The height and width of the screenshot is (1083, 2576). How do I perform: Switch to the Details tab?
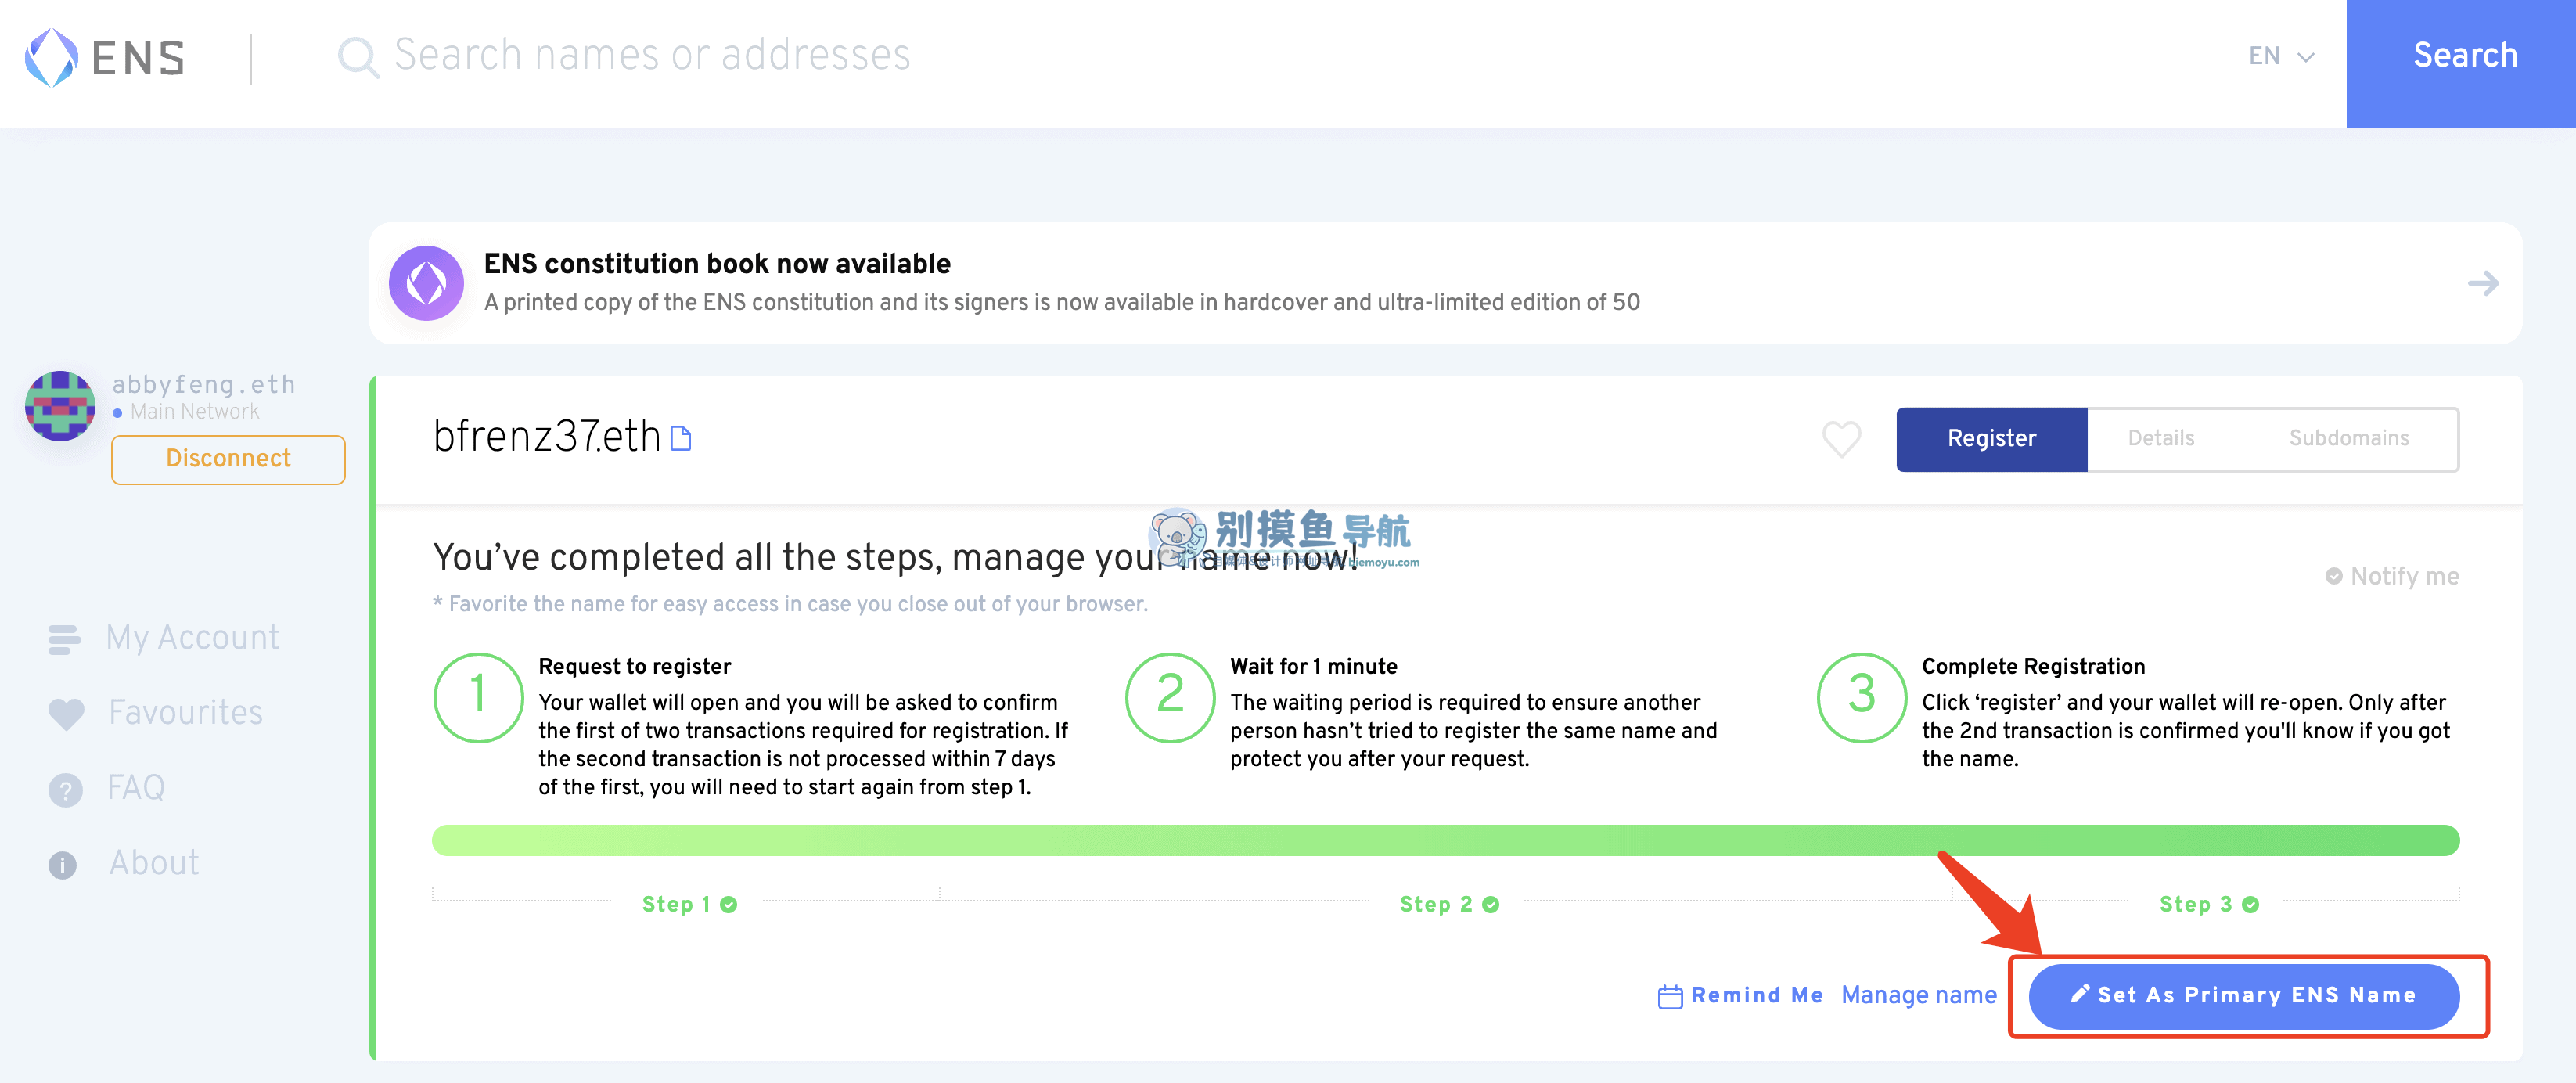click(x=2160, y=439)
